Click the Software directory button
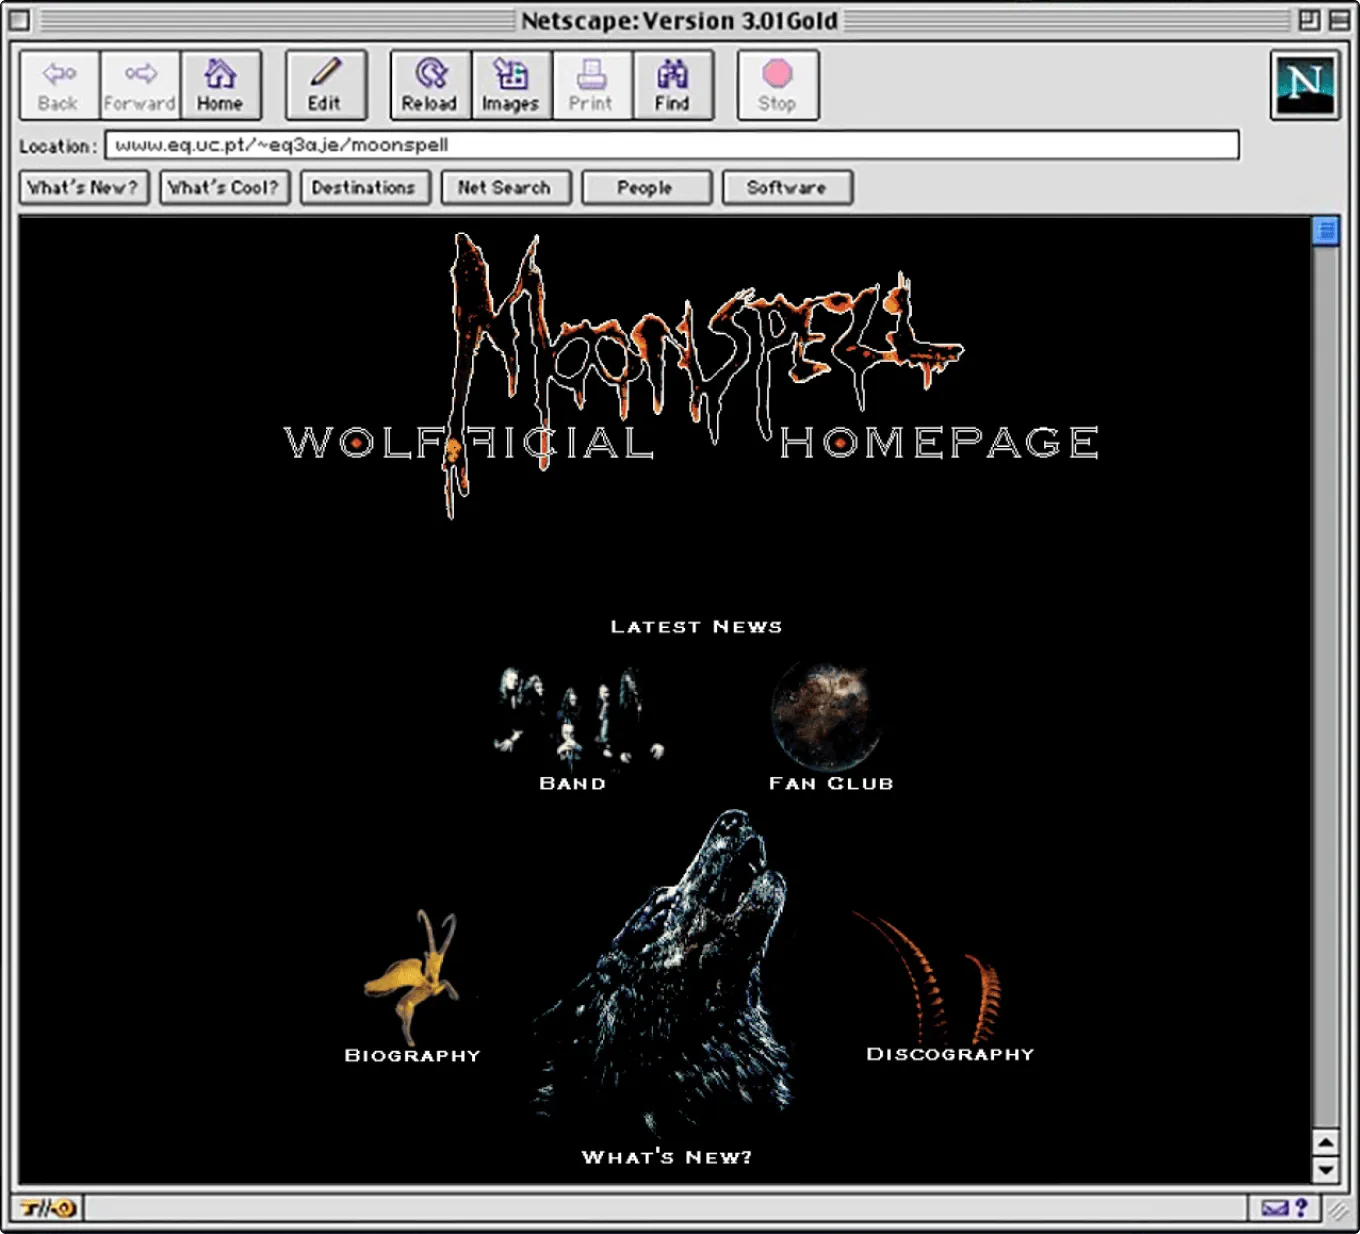This screenshot has width=1360, height=1234. click(787, 188)
